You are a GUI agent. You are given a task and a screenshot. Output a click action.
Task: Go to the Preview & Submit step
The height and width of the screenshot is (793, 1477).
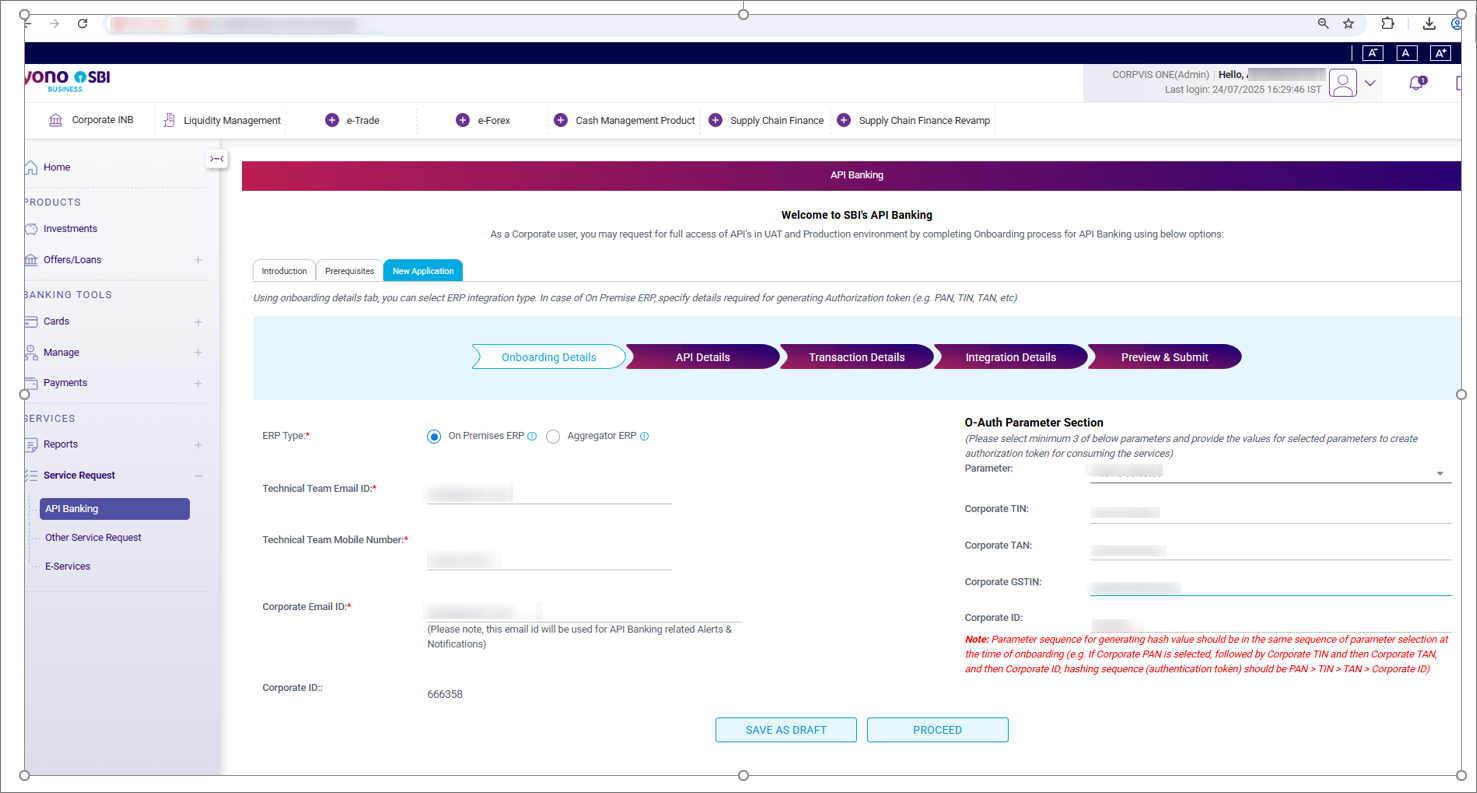pos(1165,357)
